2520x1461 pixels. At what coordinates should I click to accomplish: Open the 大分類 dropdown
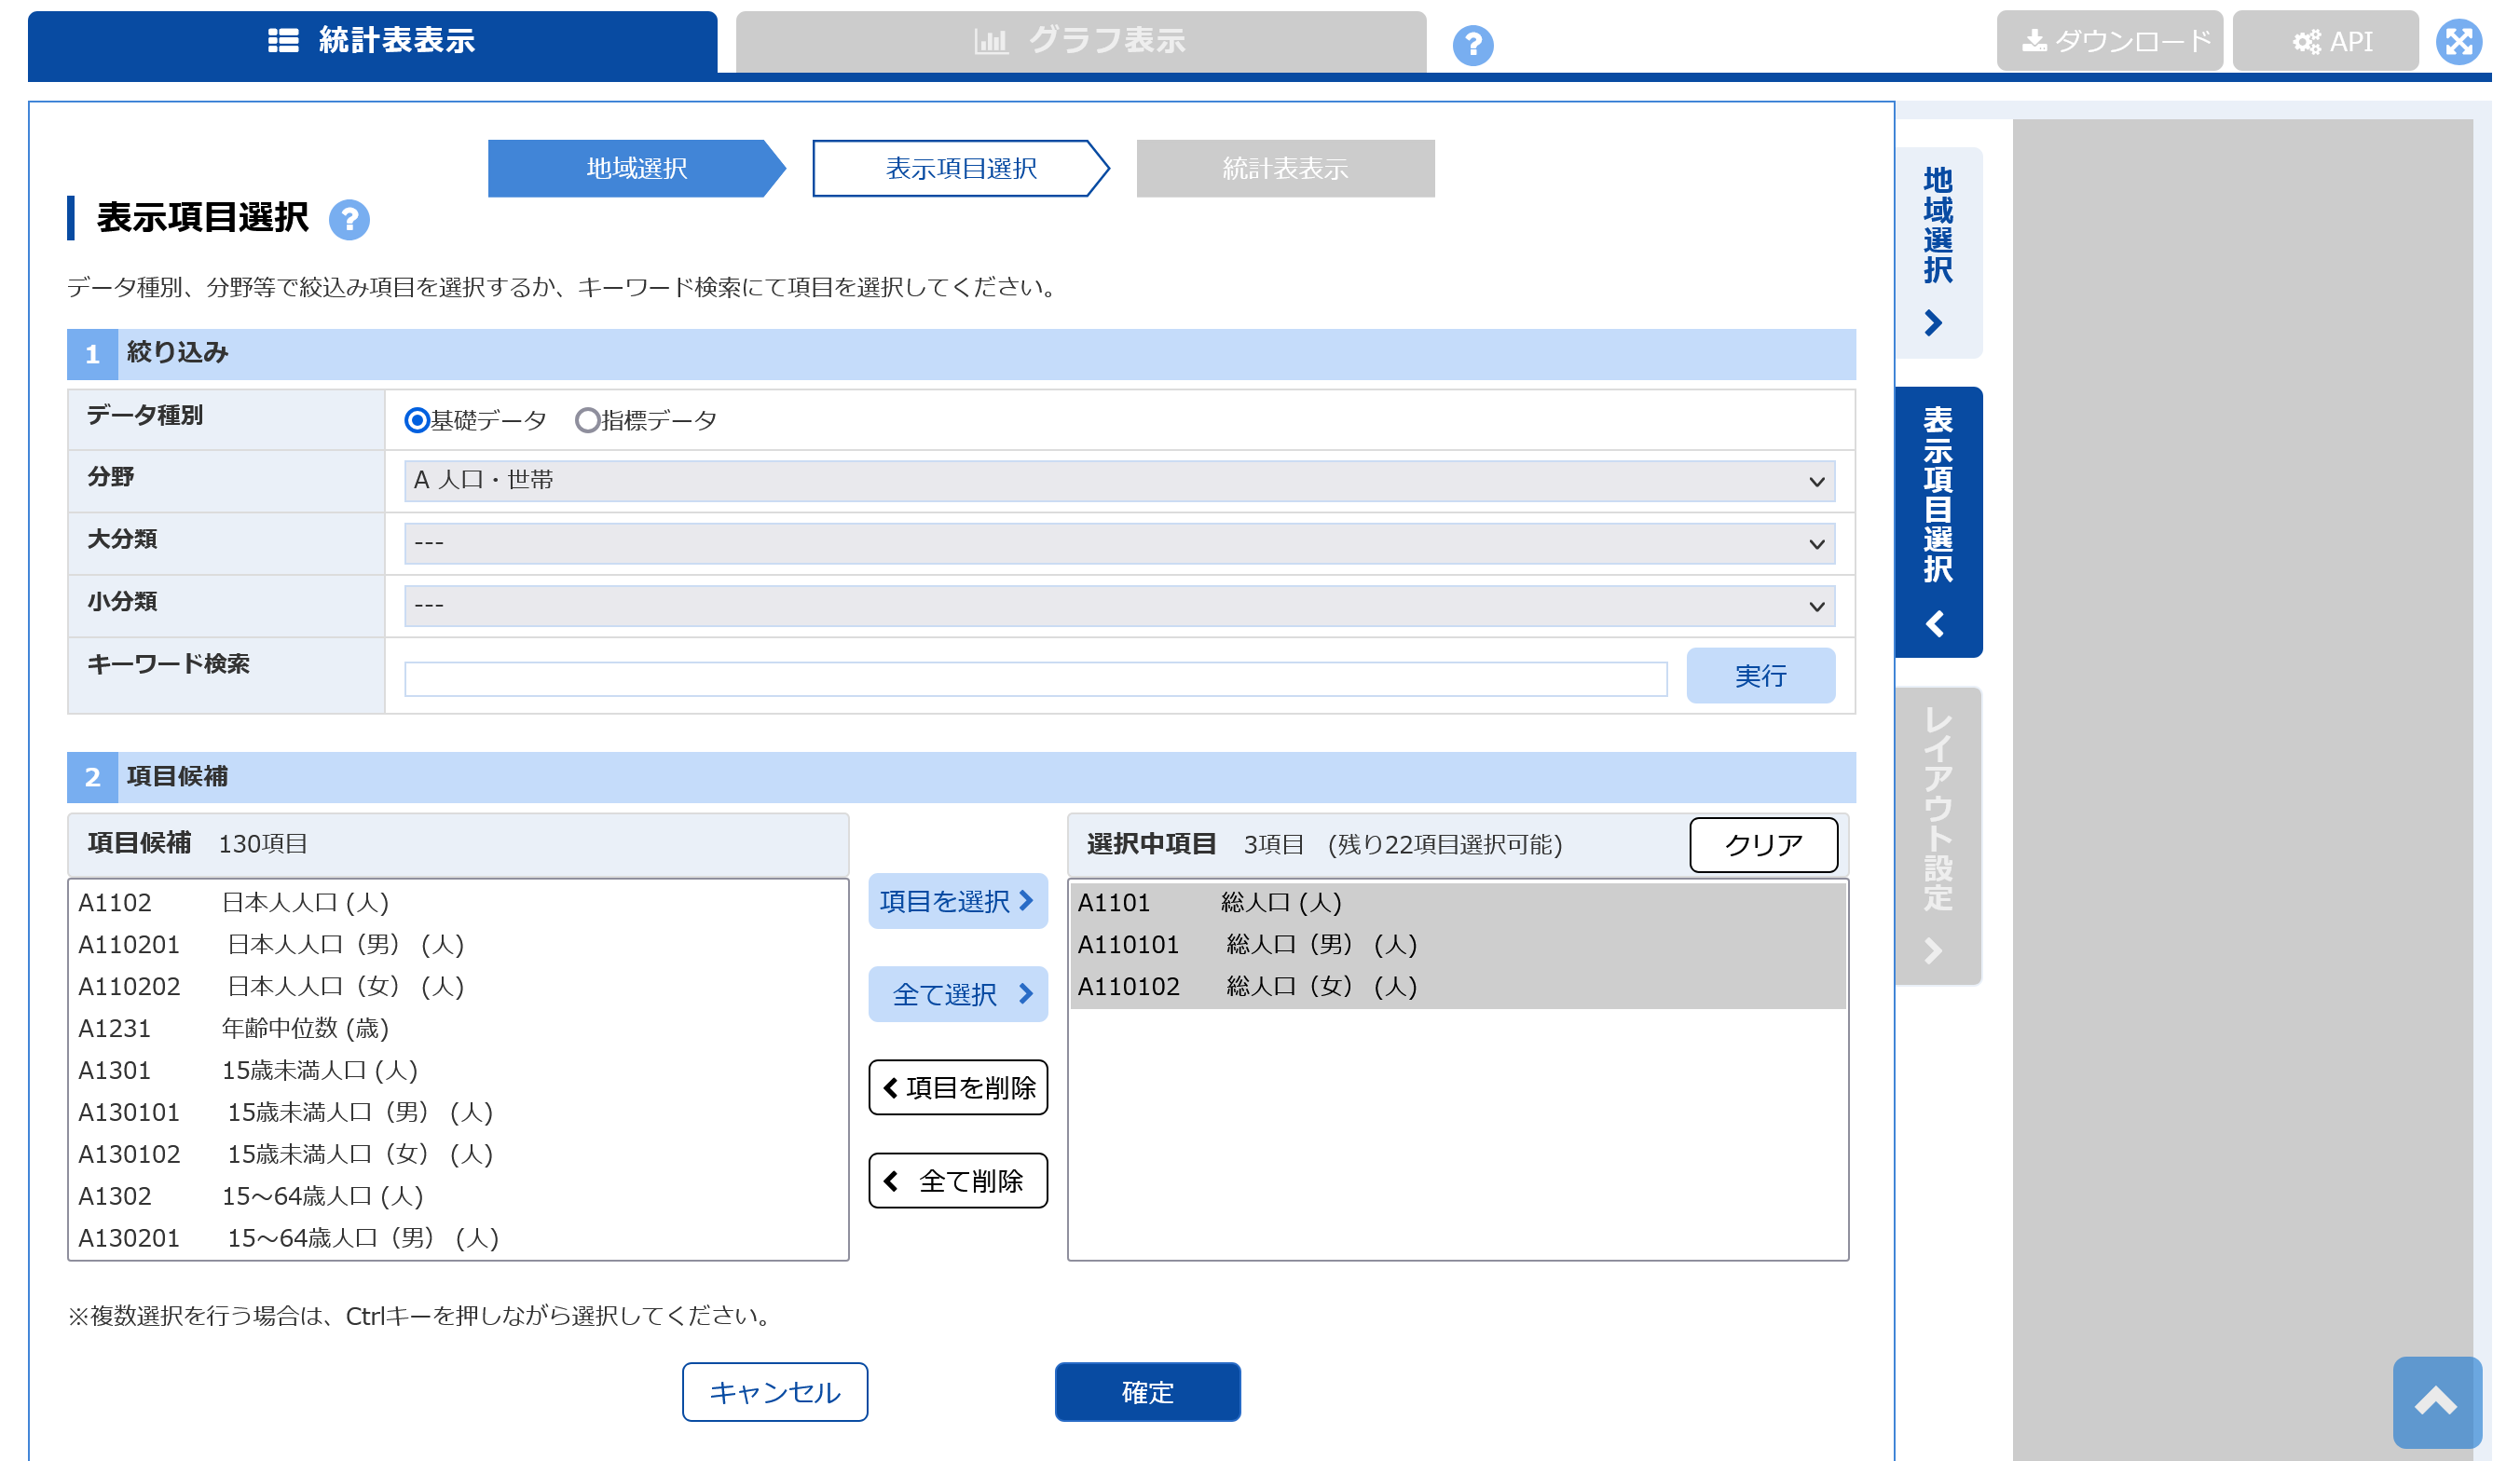pos(1119,543)
